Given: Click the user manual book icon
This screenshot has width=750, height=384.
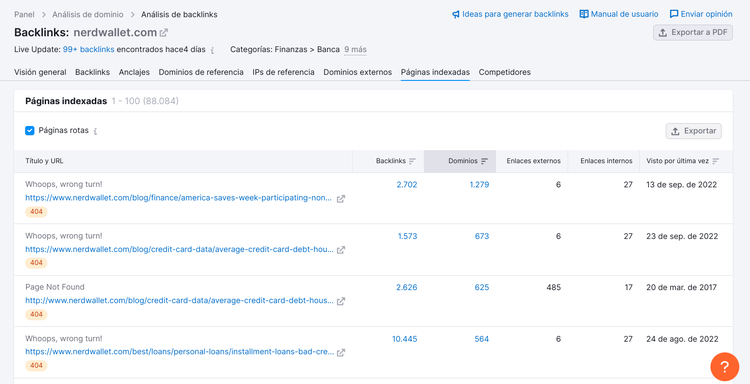Looking at the screenshot, I should 584,14.
